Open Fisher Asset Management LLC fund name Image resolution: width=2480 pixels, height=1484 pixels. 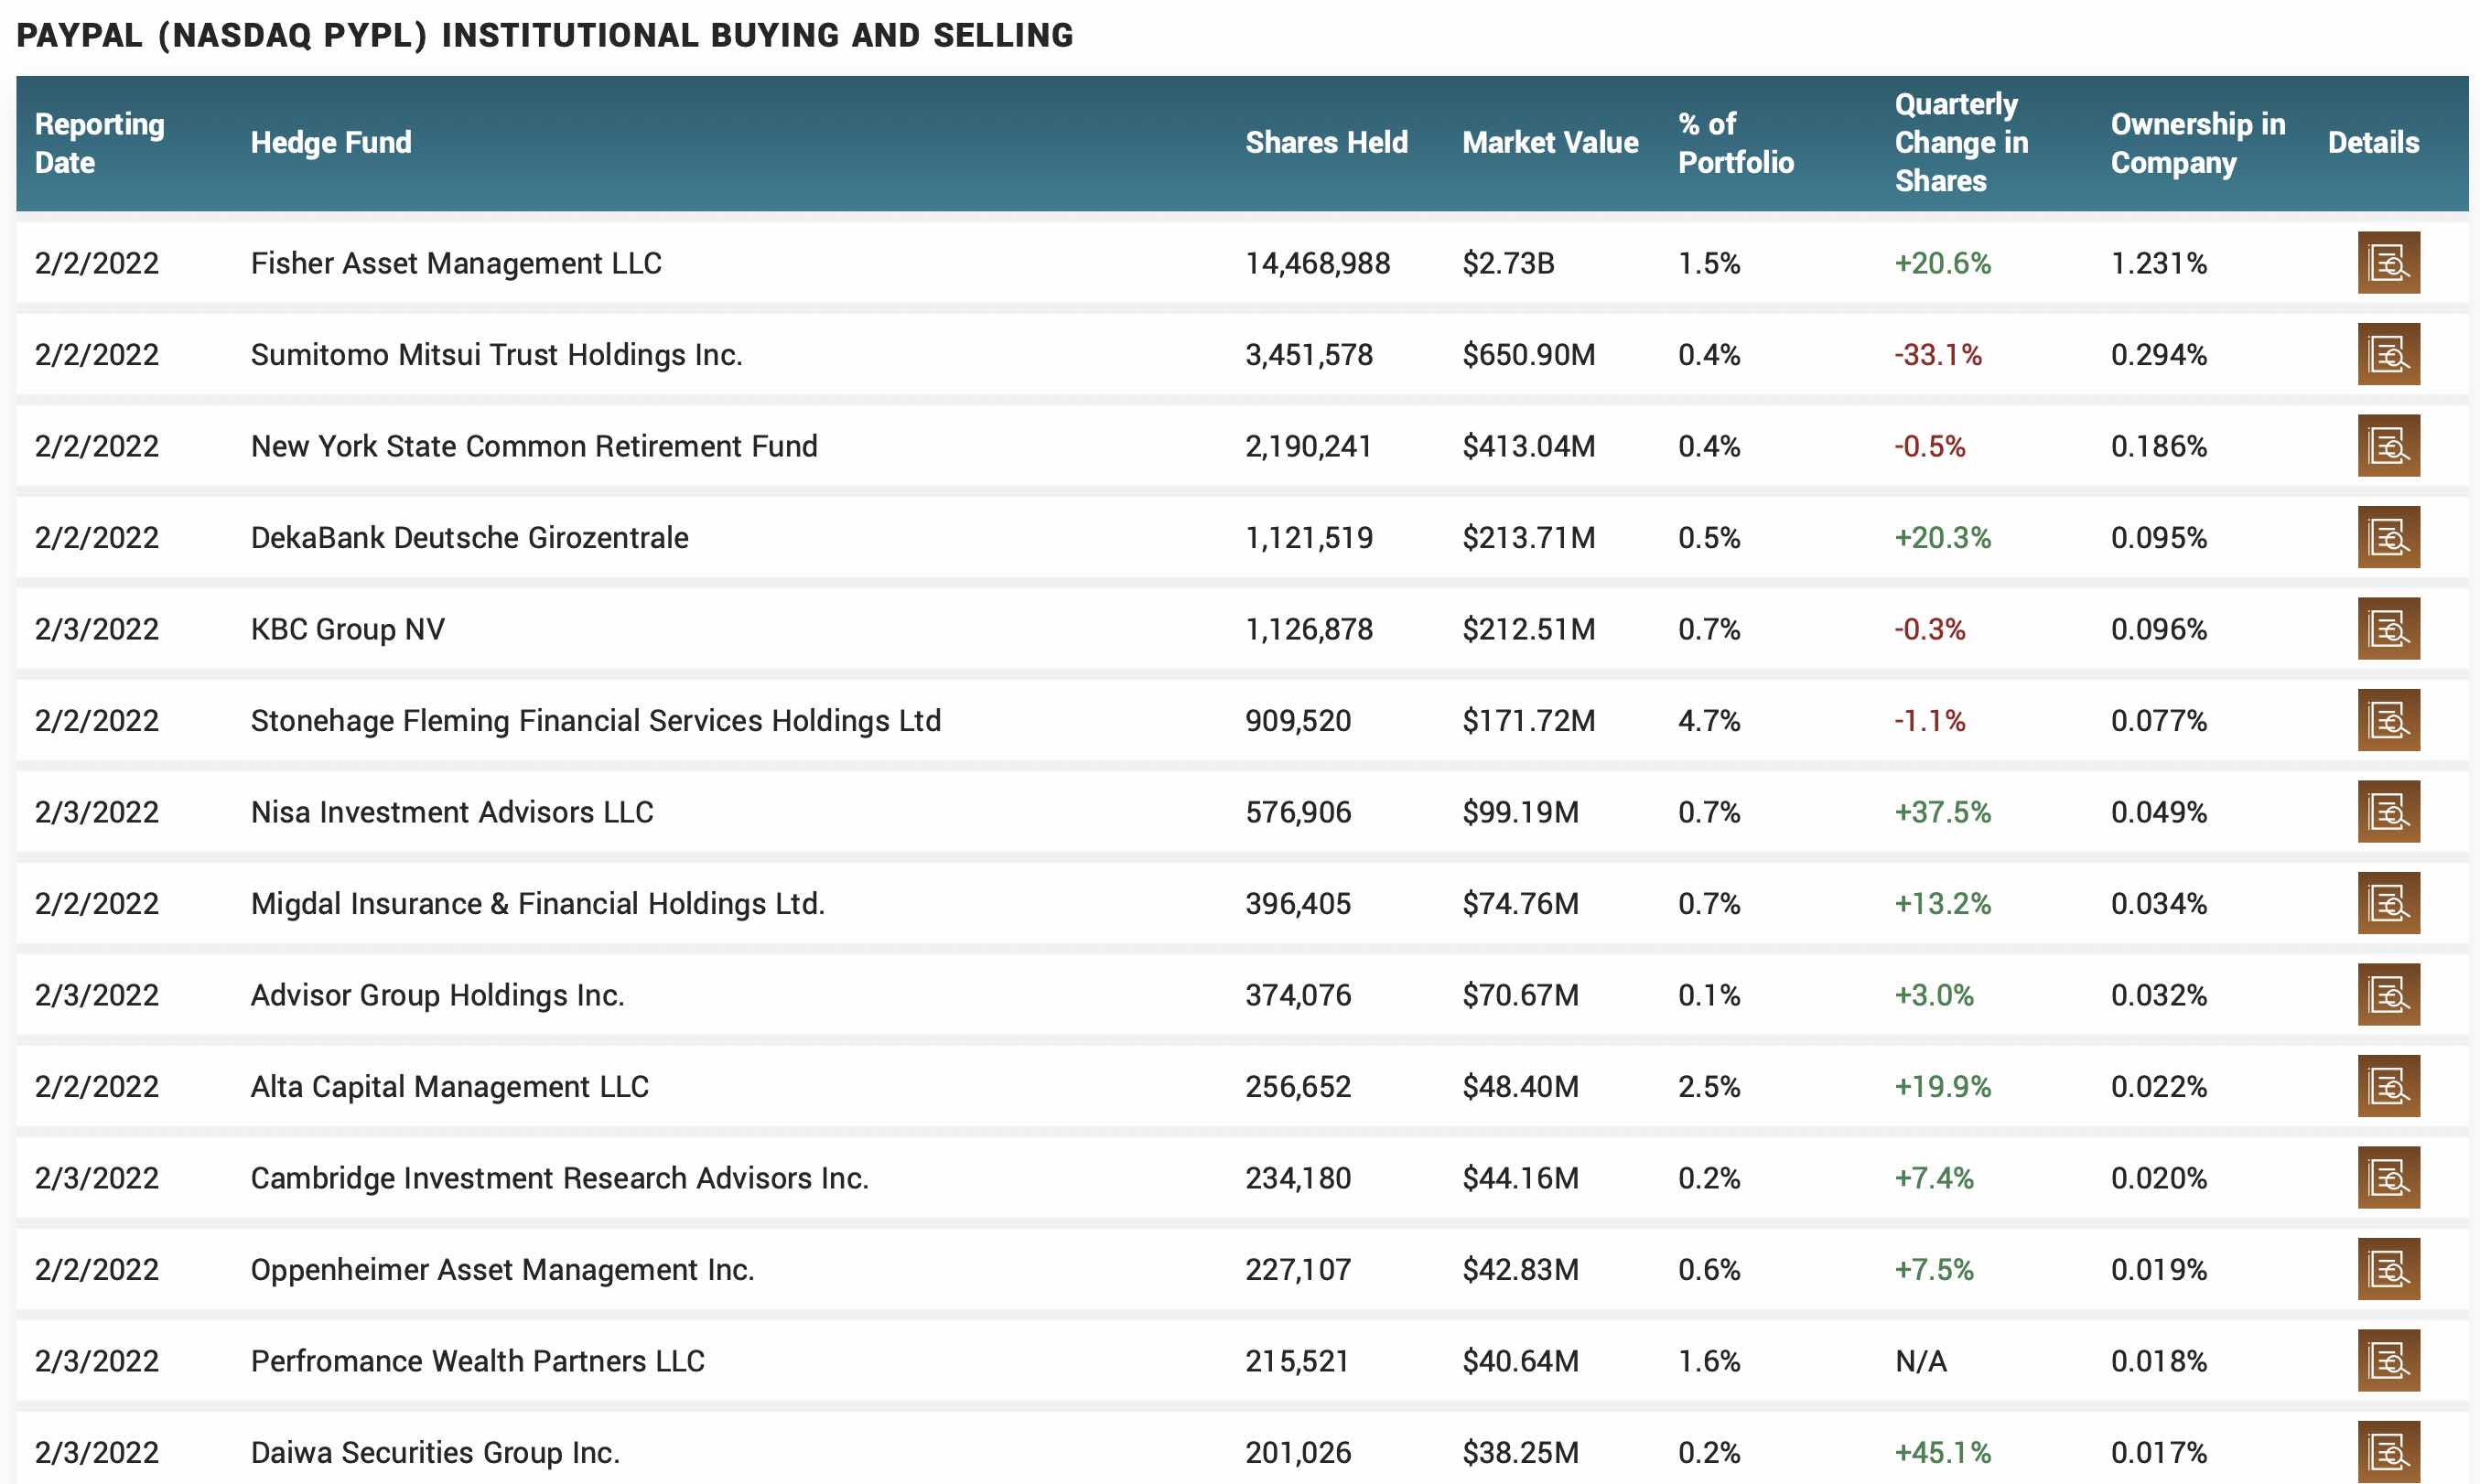456,263
